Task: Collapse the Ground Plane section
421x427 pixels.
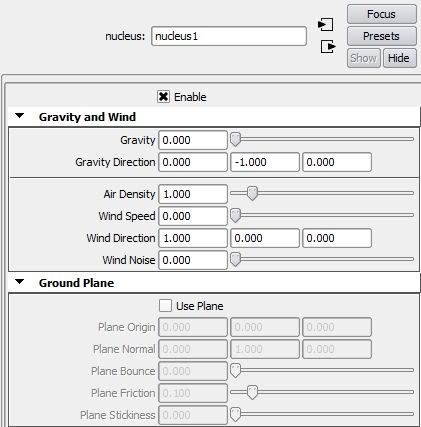Action: pos(20,282)
